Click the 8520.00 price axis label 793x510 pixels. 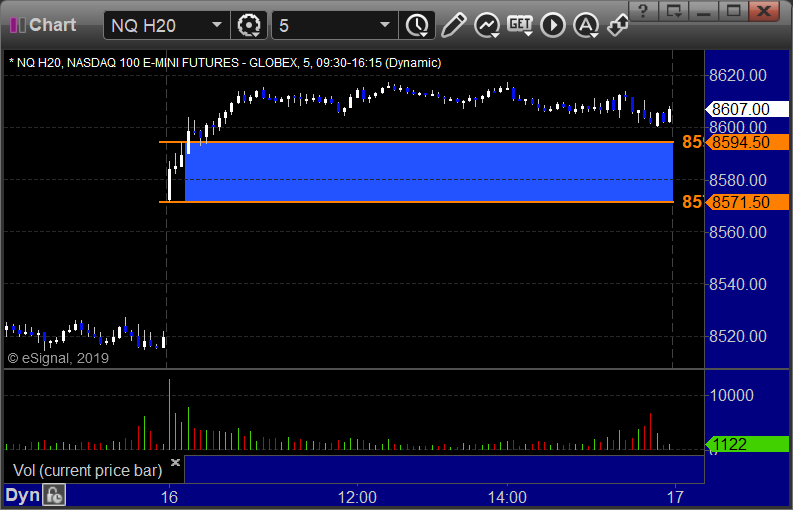pyautogui.click(x=737, y=336)
